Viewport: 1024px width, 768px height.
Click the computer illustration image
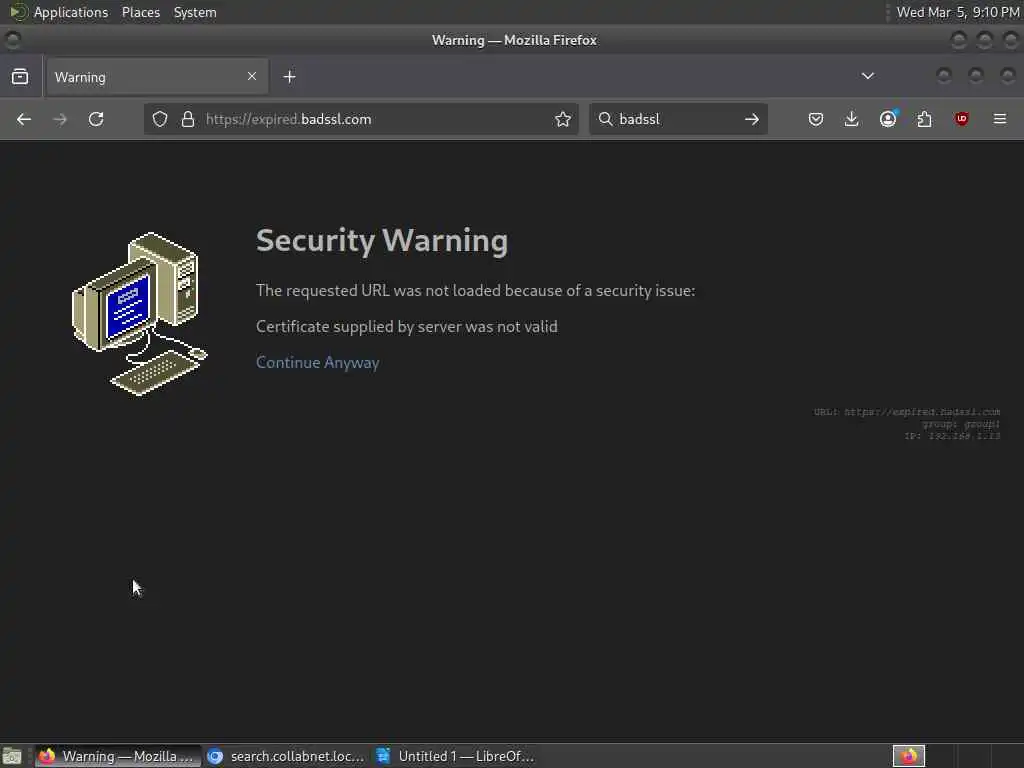(139, 314)
